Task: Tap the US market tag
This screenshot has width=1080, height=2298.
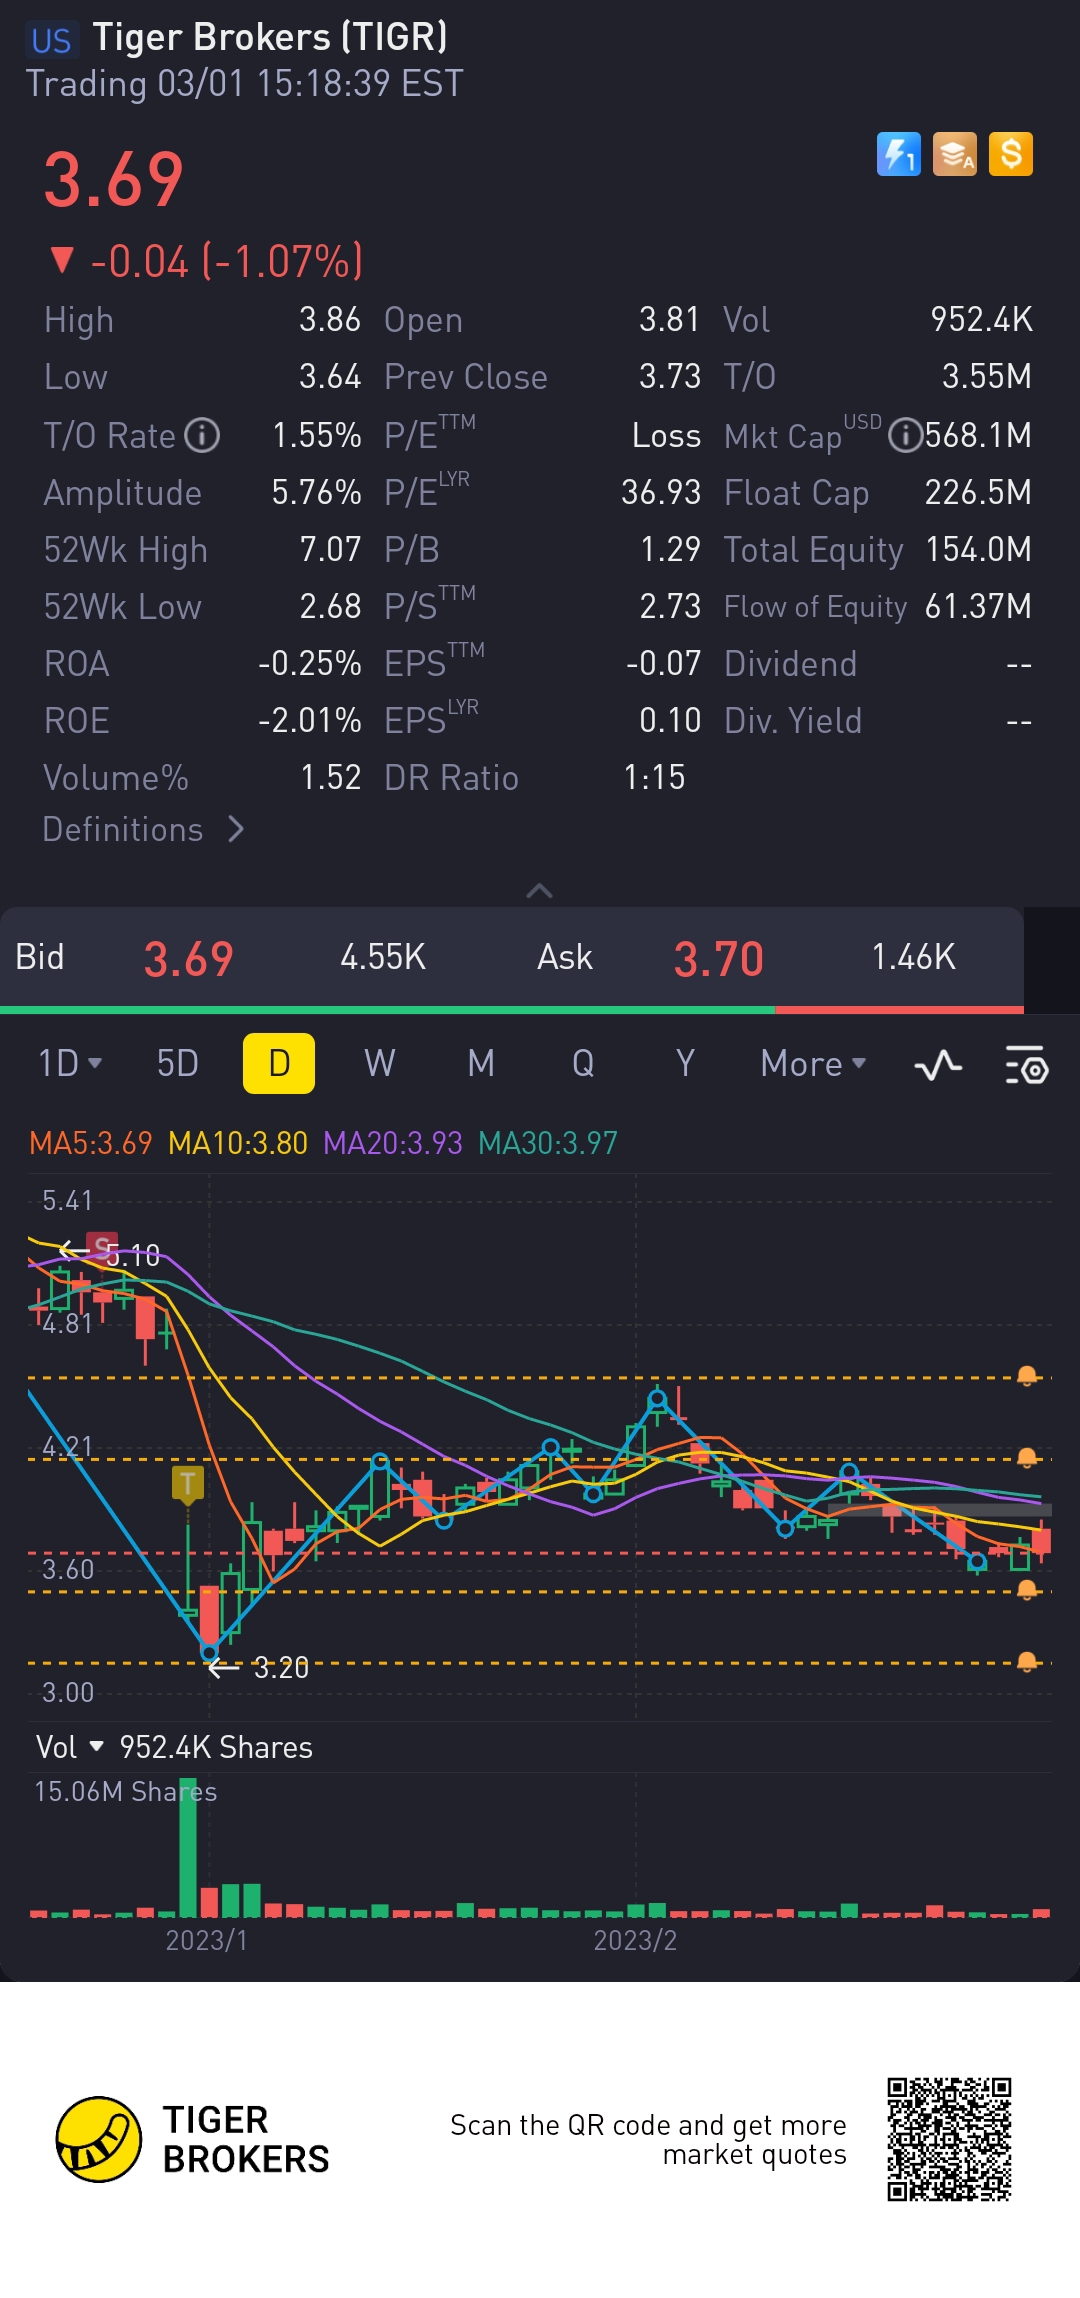Action: [x=50, y=40]
